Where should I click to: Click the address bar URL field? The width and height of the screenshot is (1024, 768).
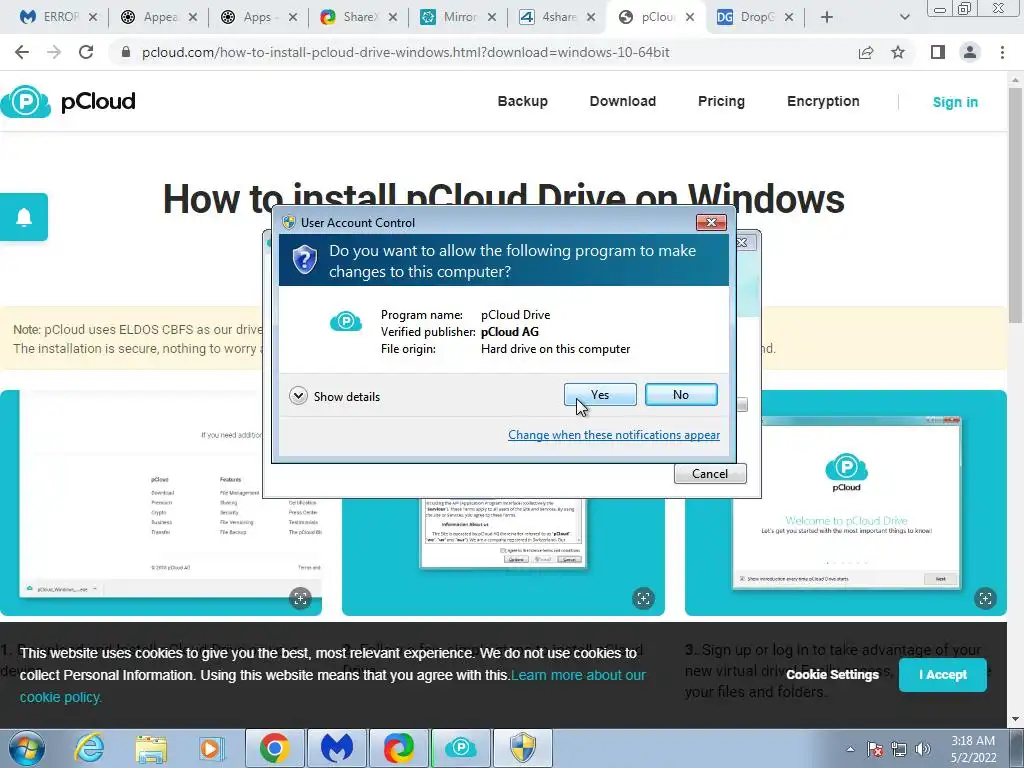(x=405, y=52)
